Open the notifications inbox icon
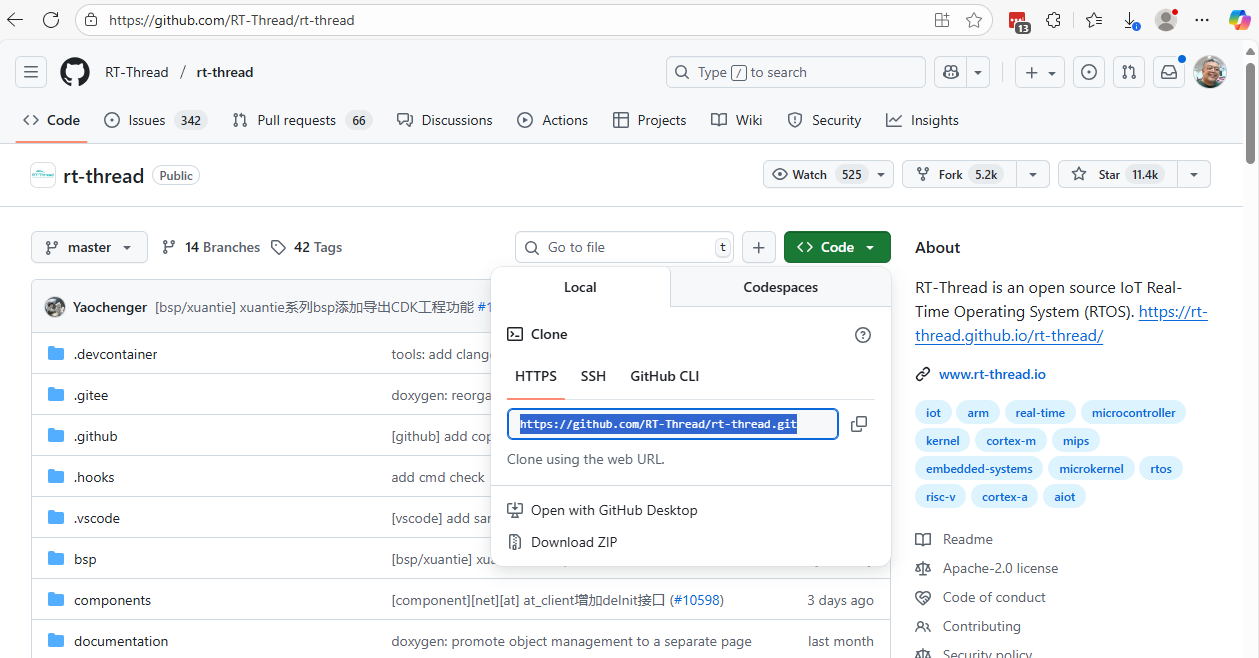Viewport: 1259px width, 658px height. 1168,72
